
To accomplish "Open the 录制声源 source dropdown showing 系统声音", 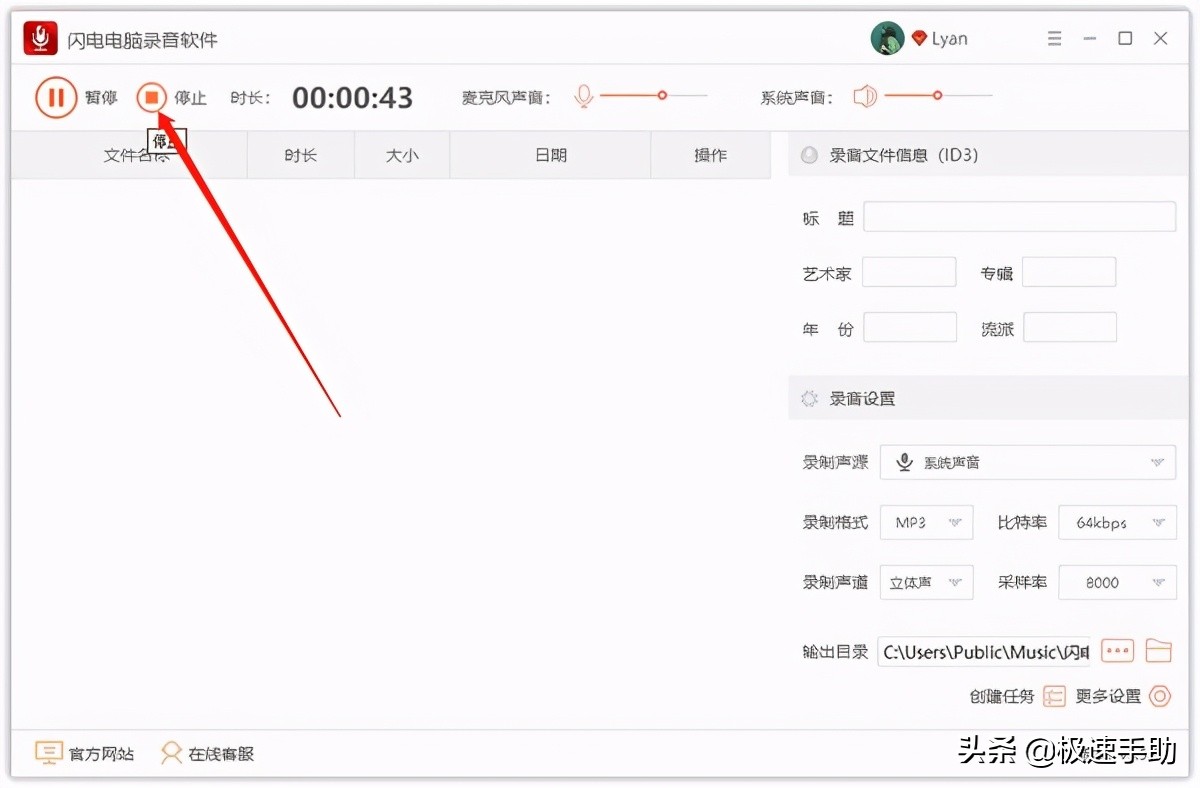I will 1028,462.
